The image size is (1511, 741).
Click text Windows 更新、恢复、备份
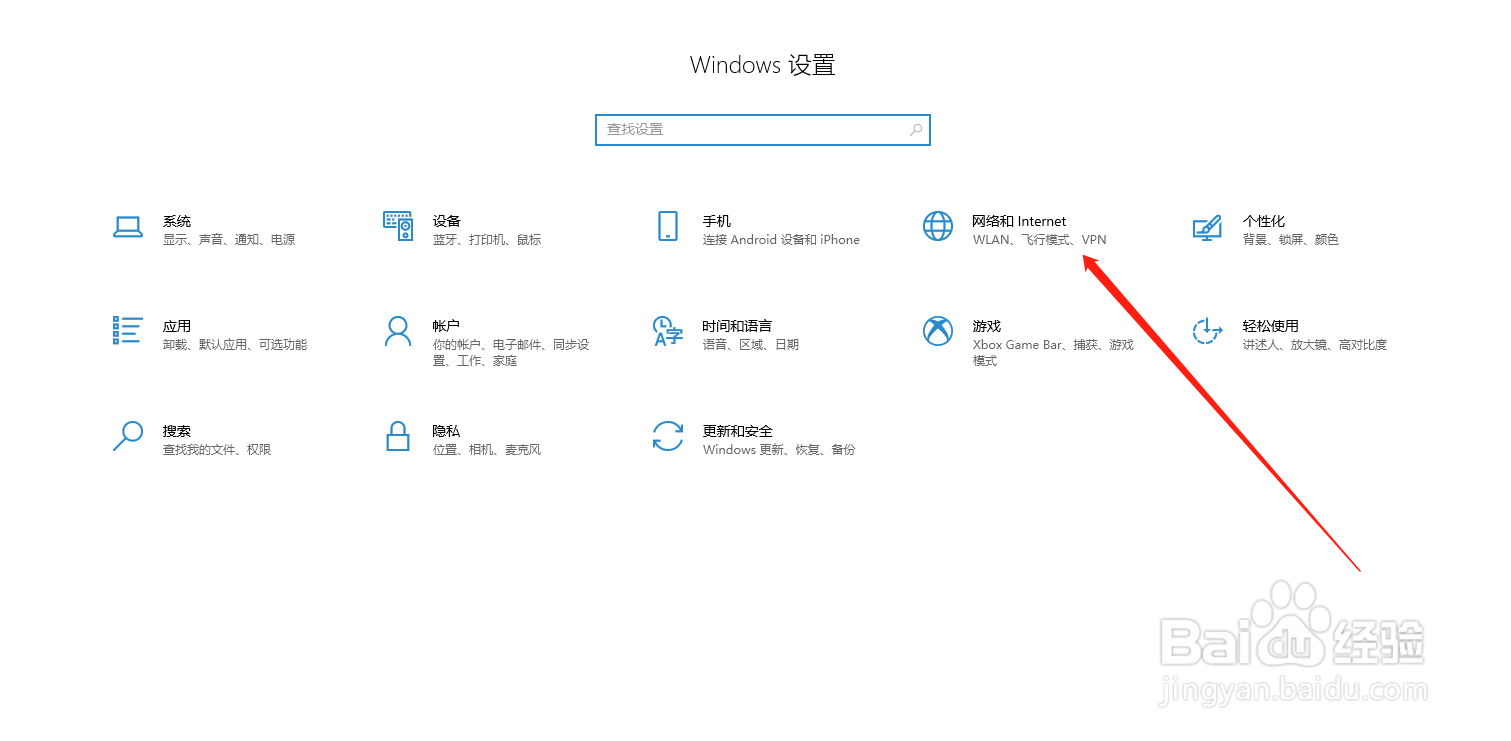point(779,450)
